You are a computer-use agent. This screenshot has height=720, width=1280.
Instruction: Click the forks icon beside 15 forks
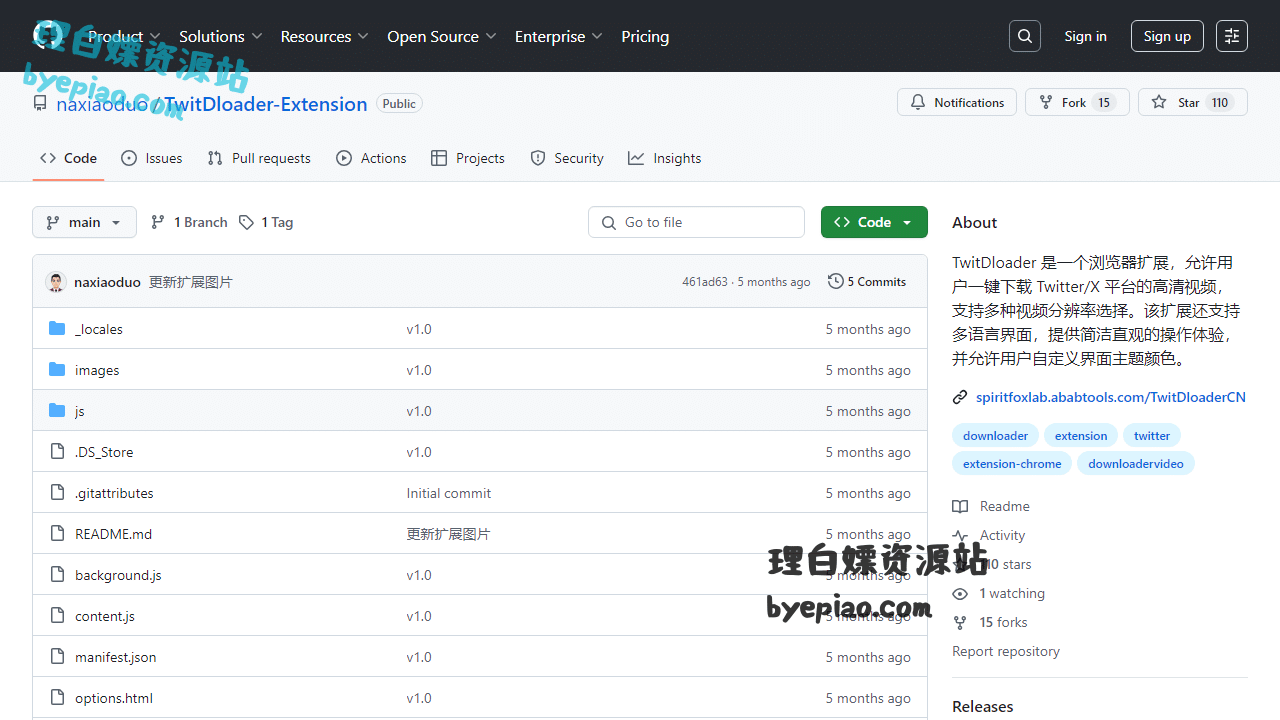coord(960,623)
